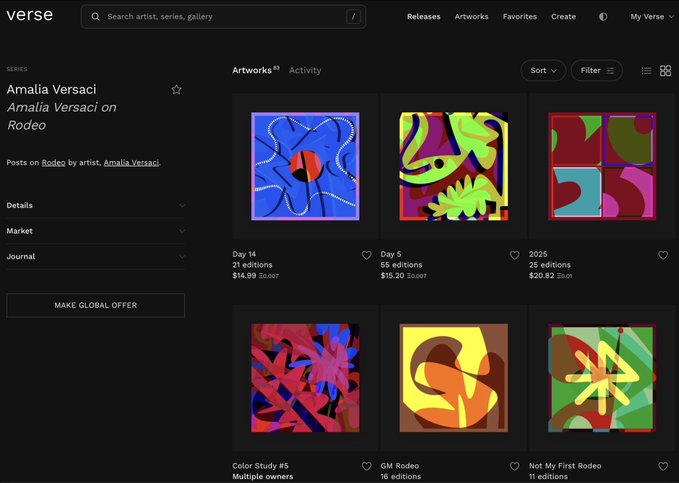
Task: Click the Multiple owners text
Action: coord(262,477)
